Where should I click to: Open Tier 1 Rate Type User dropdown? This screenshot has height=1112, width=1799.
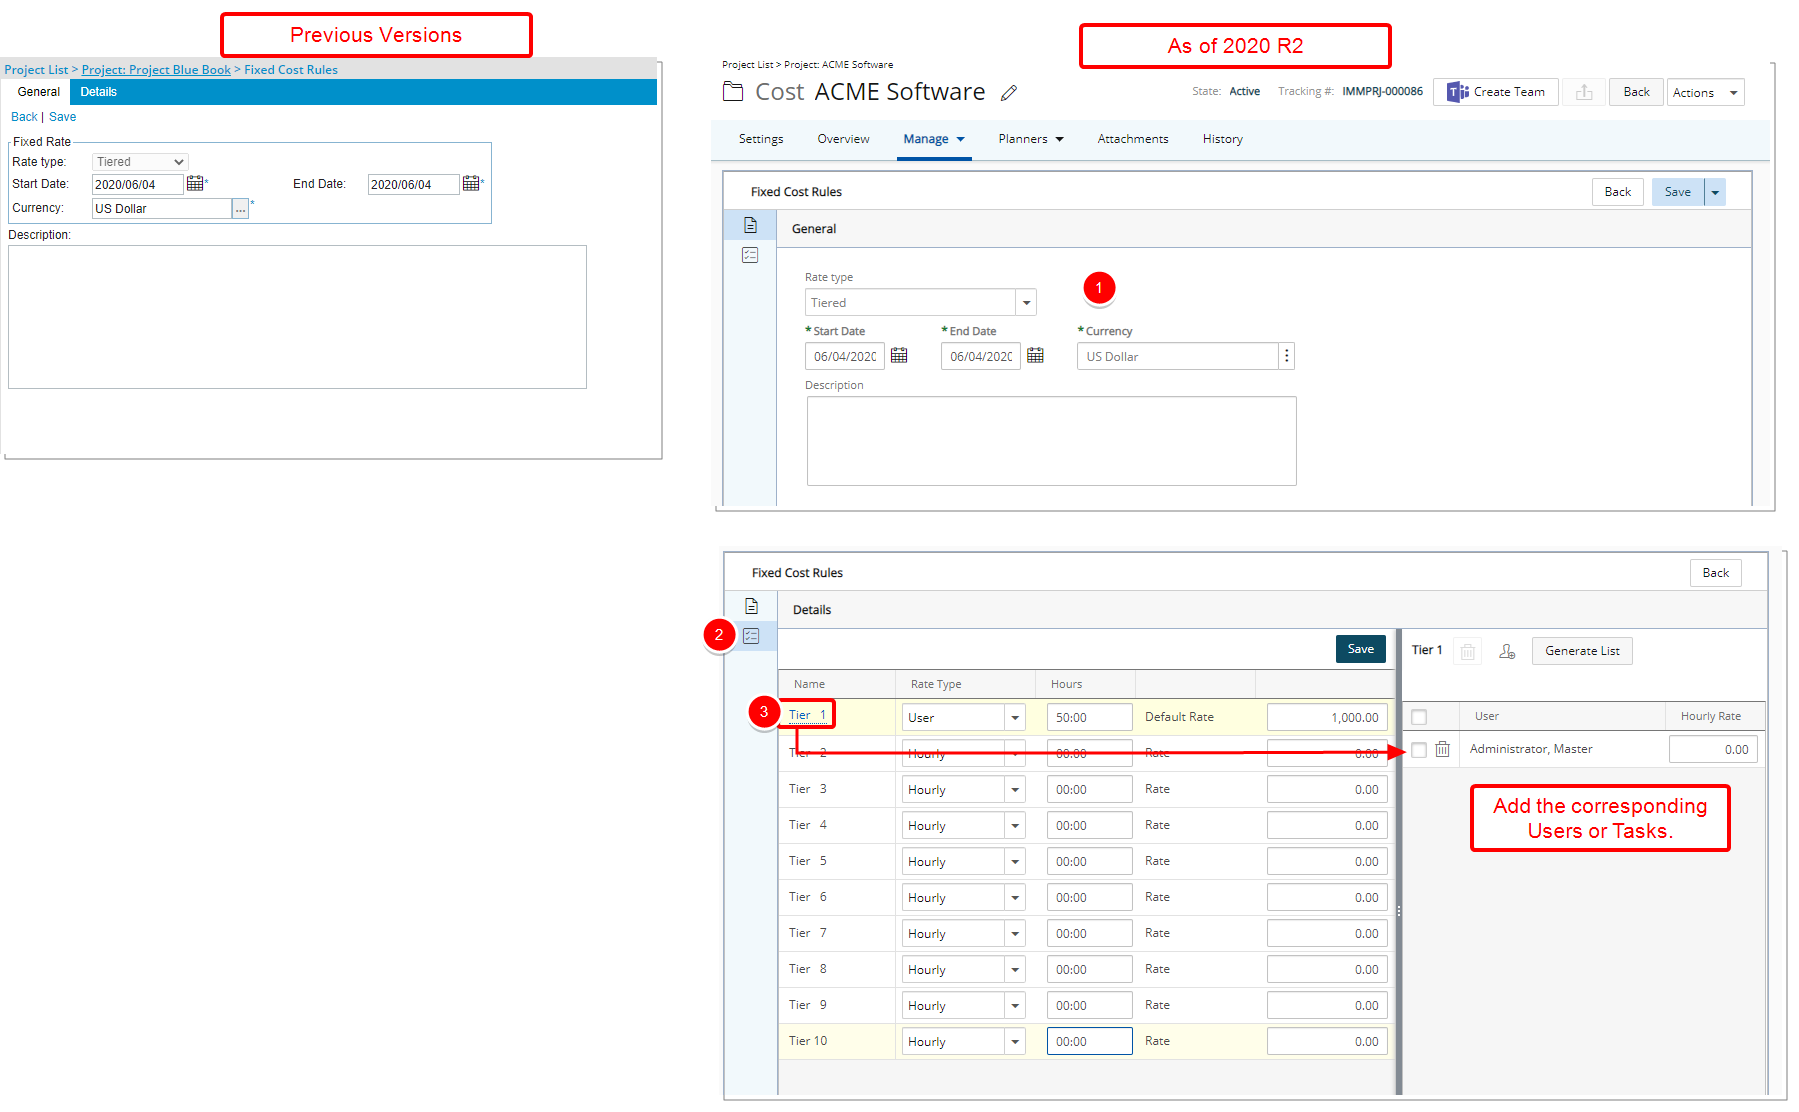tap(1015, 717)
